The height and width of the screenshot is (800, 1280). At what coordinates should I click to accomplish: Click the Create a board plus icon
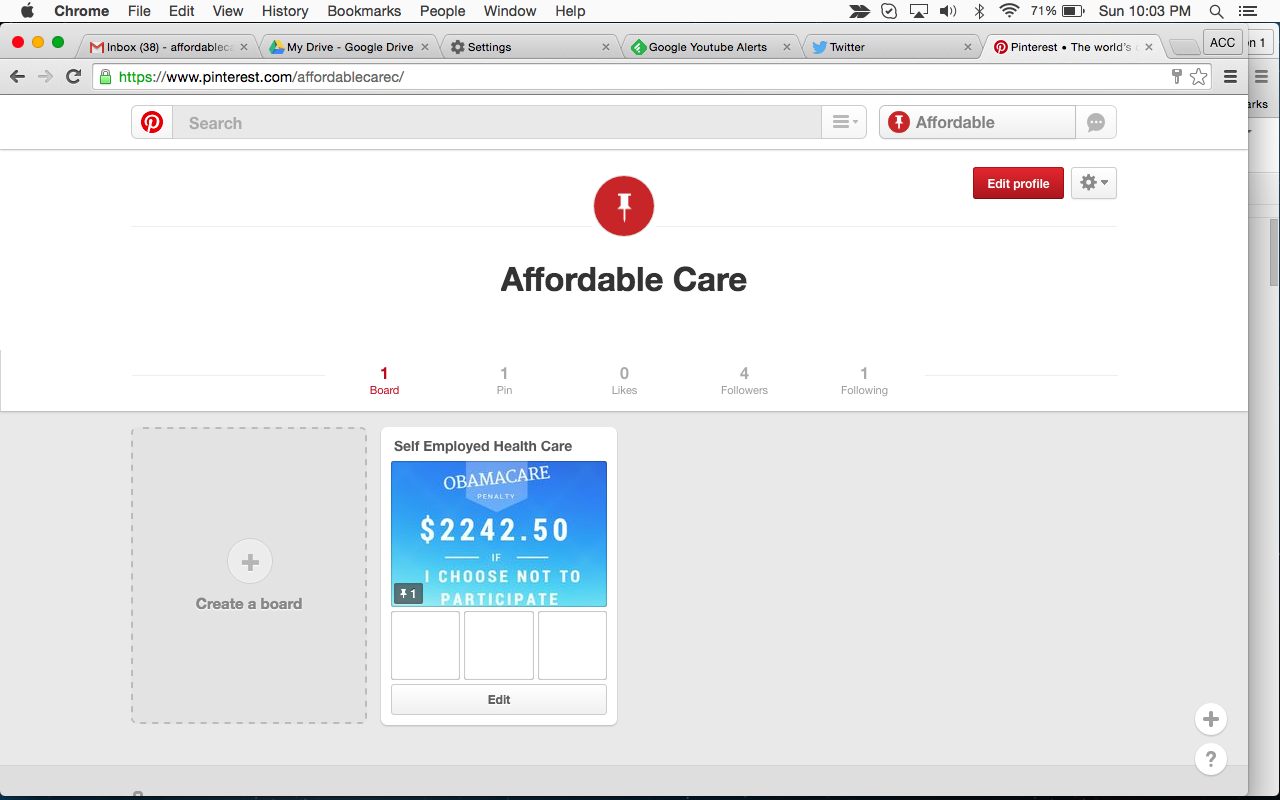[x=250, y=562]
